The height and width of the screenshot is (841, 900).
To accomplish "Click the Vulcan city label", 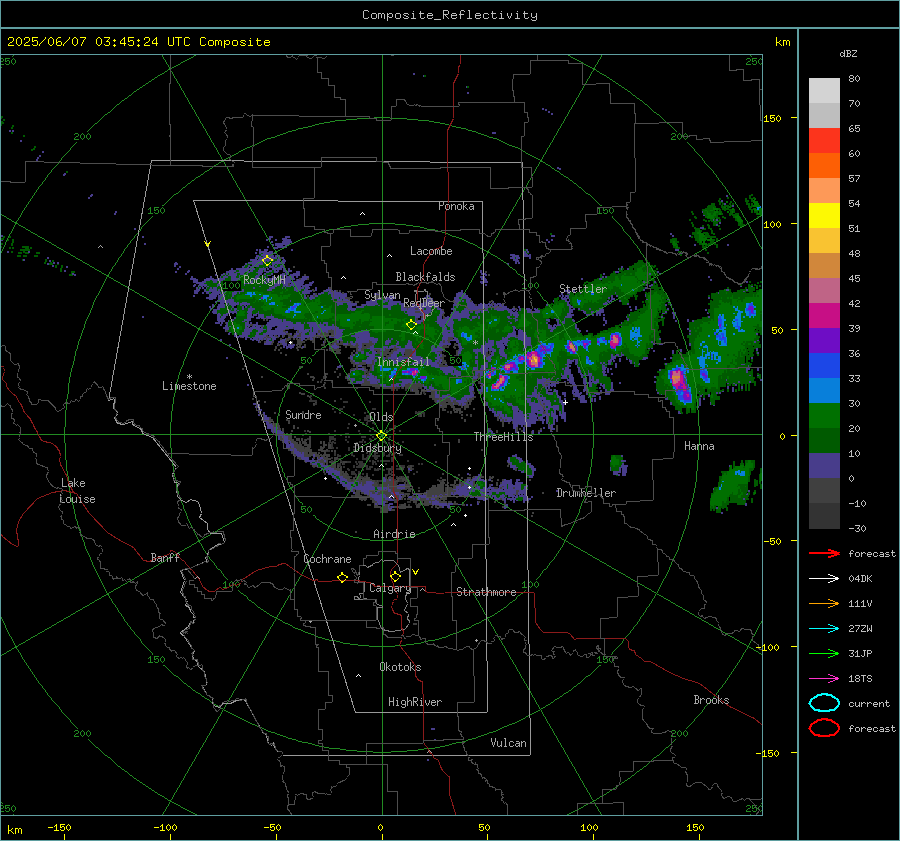I will (x=509, y=743).
